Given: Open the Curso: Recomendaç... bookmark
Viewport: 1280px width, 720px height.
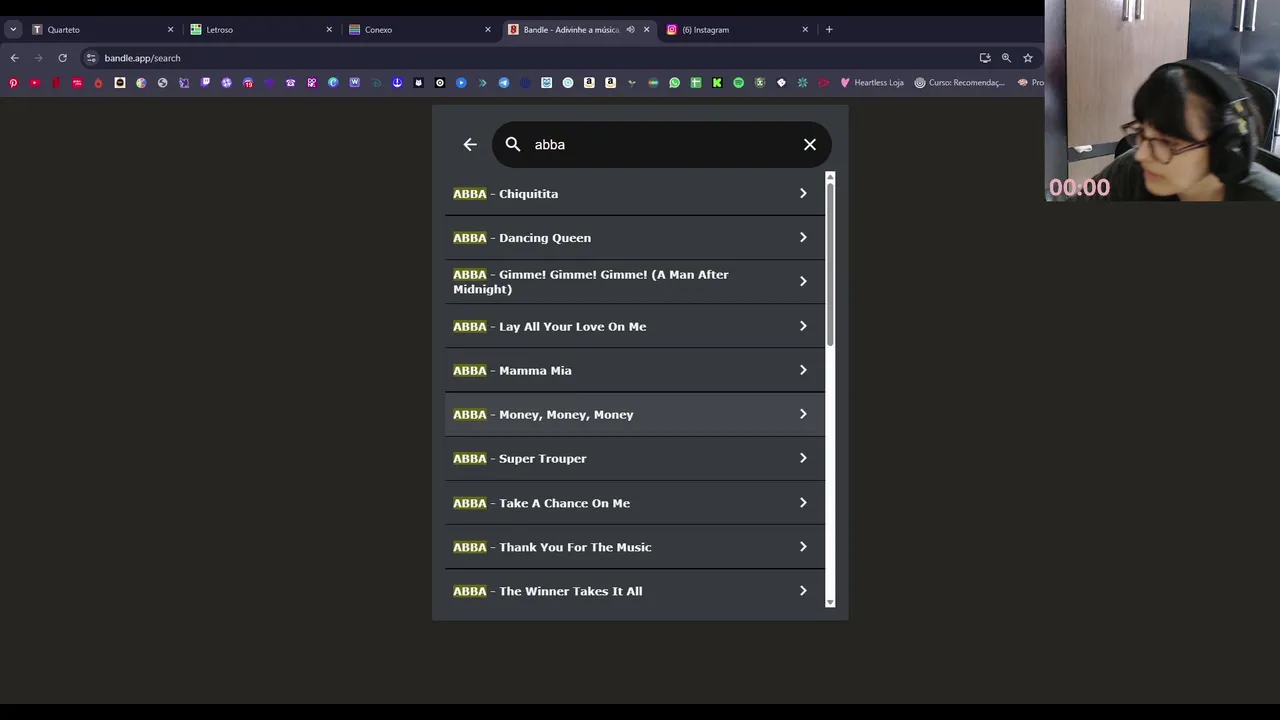Looking at the screenshot, I should tap(958, 83).
